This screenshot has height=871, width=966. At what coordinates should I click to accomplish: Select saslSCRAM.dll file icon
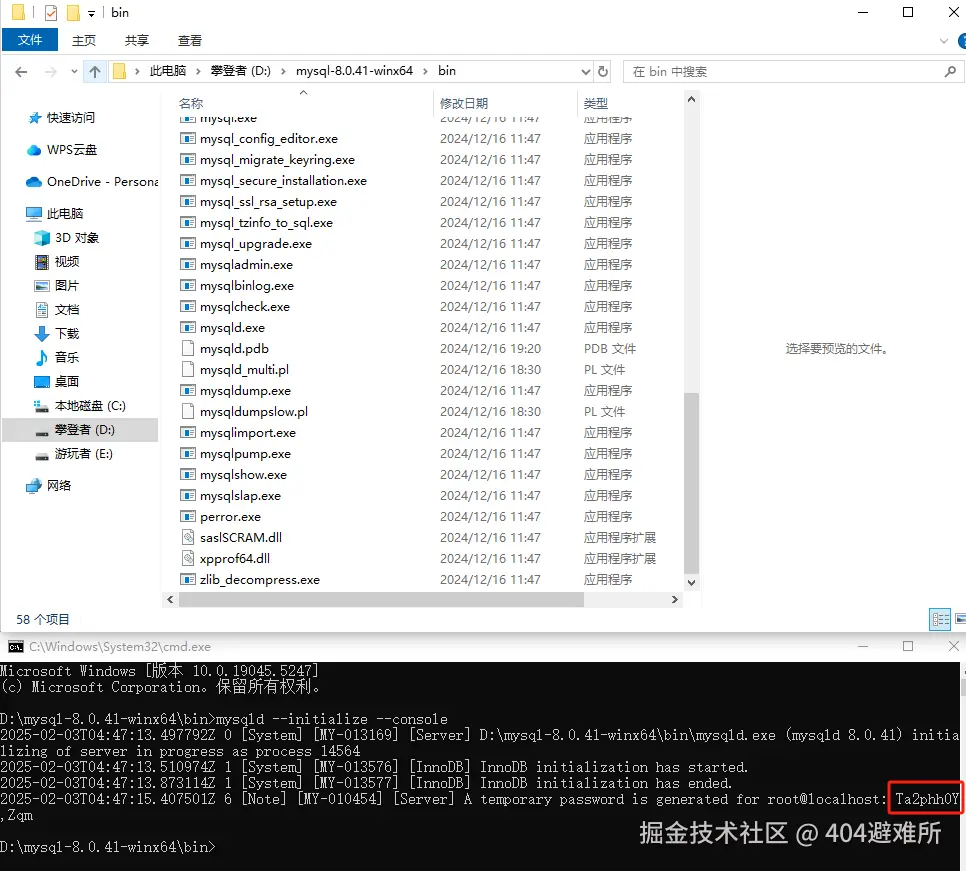tap(188, 537)
